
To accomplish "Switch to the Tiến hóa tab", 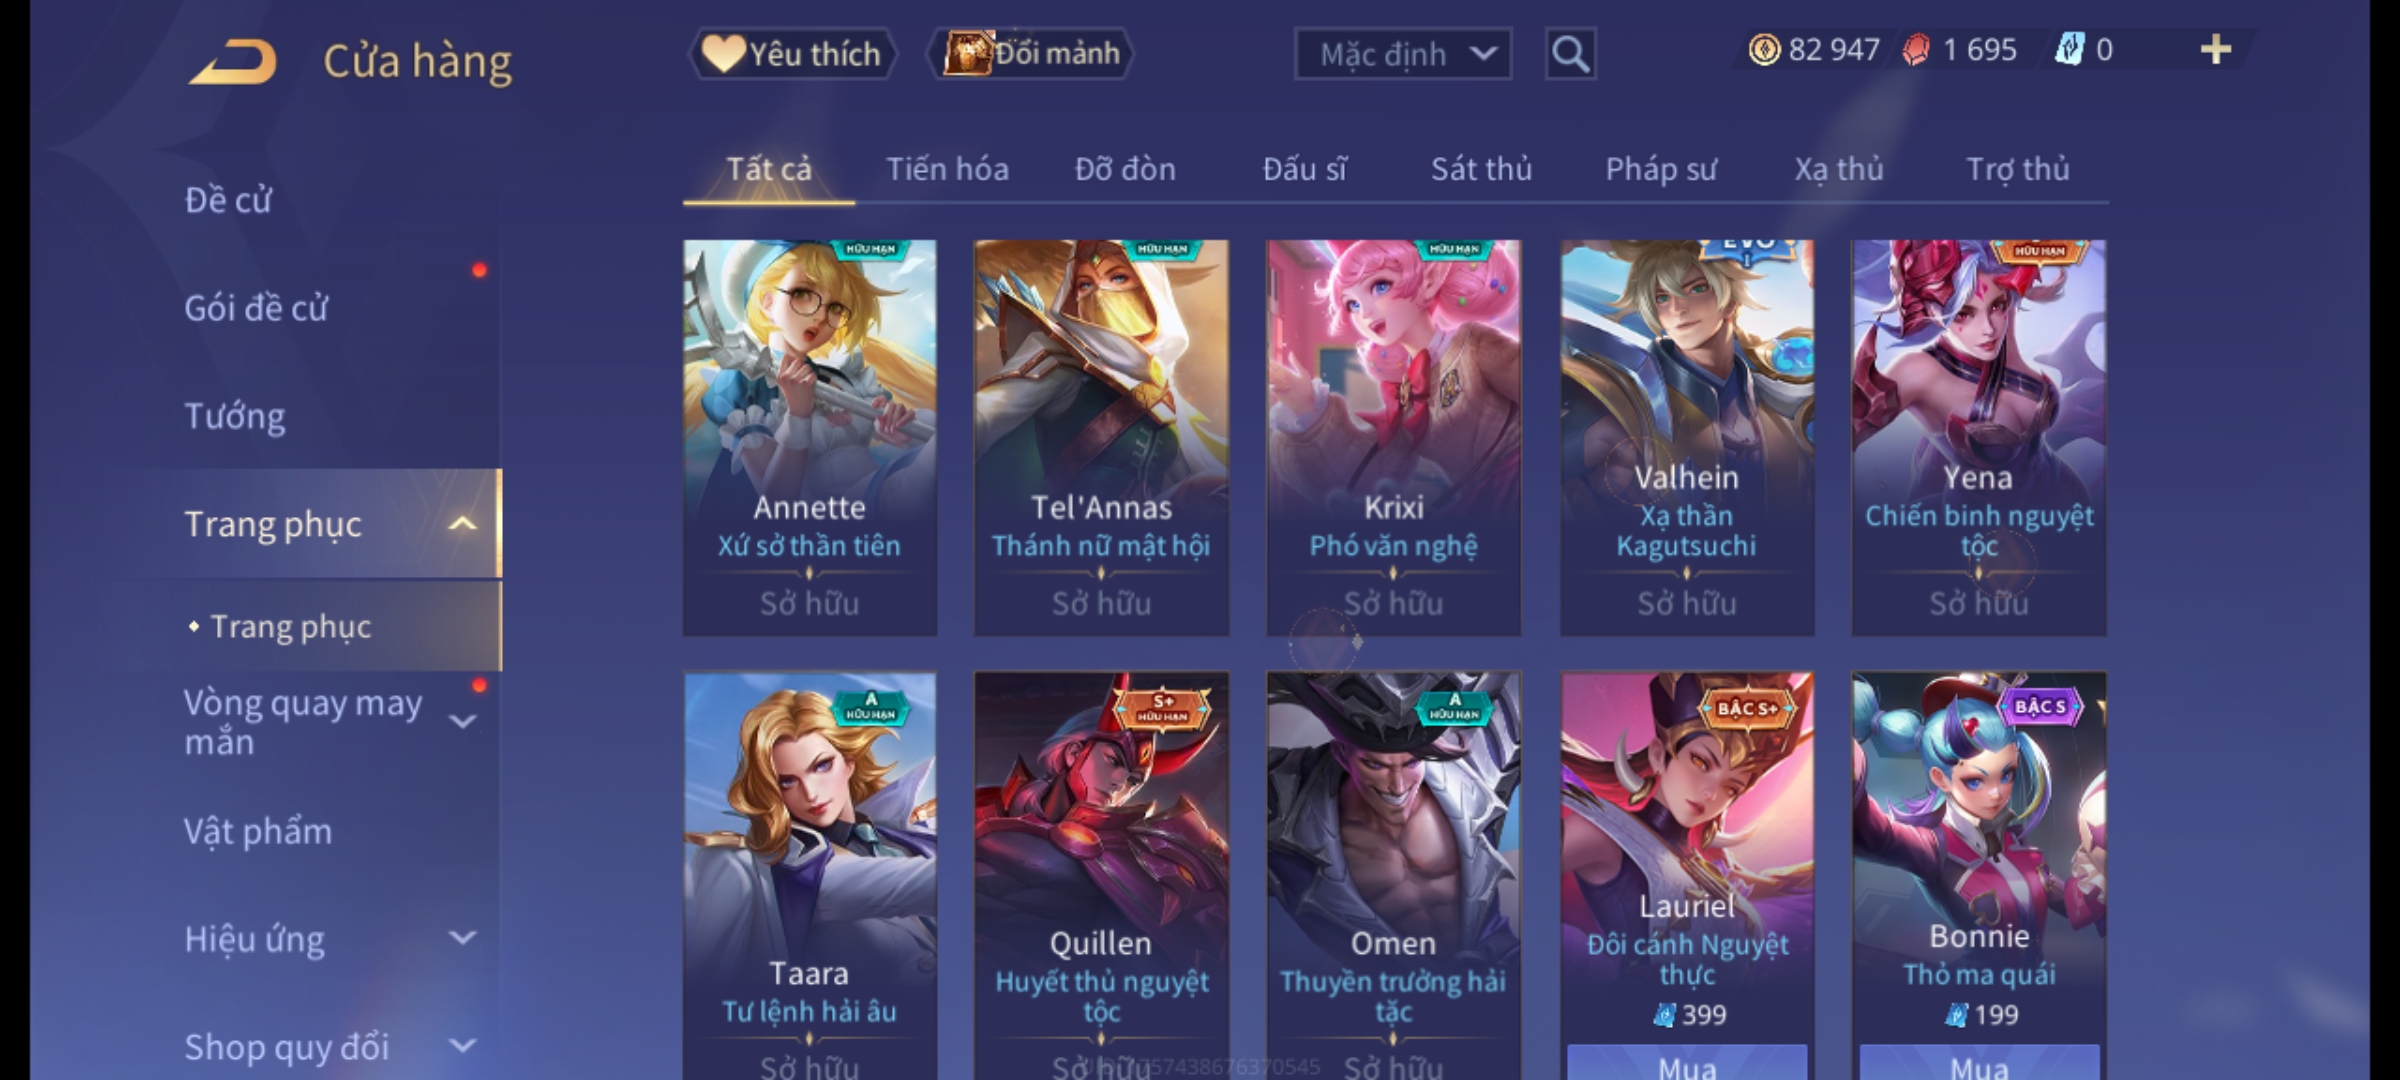I will (x=947, y=169).
